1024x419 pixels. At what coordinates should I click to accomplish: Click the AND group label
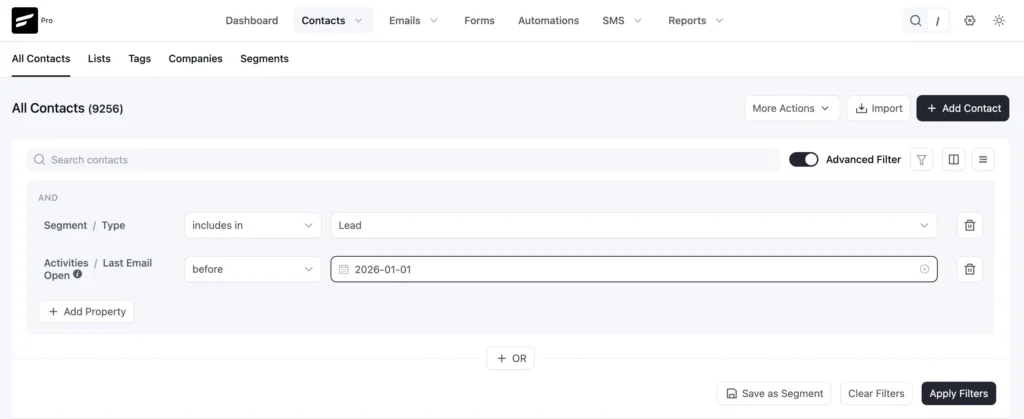click(x=48, y=198)
